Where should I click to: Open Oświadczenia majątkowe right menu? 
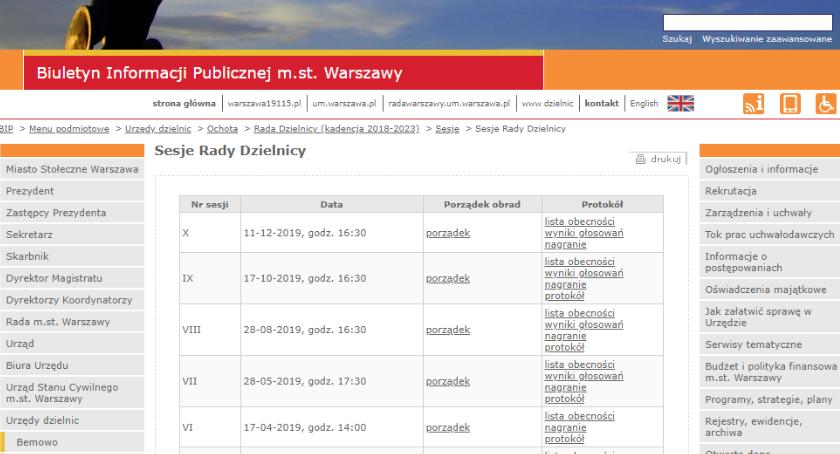coord(770,289)
